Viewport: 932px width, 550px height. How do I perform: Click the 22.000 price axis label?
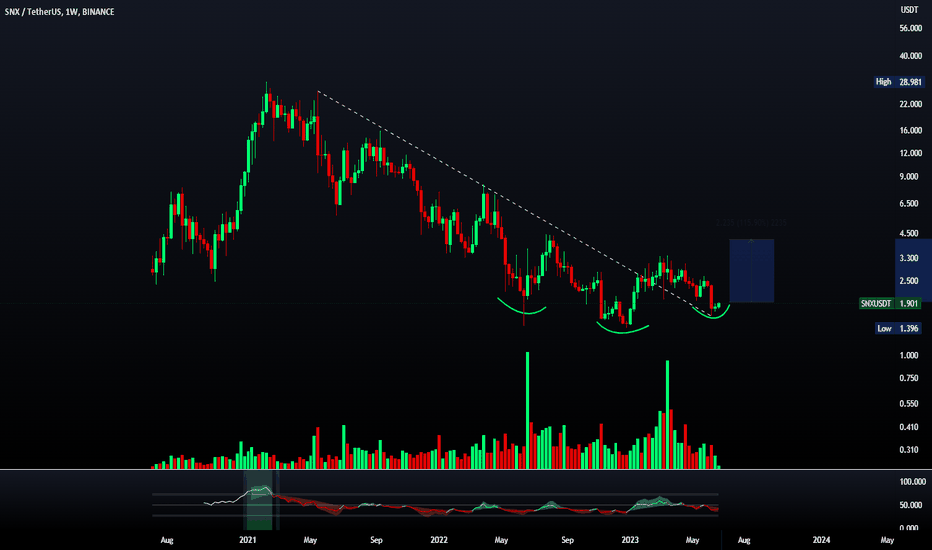[910, 103]
